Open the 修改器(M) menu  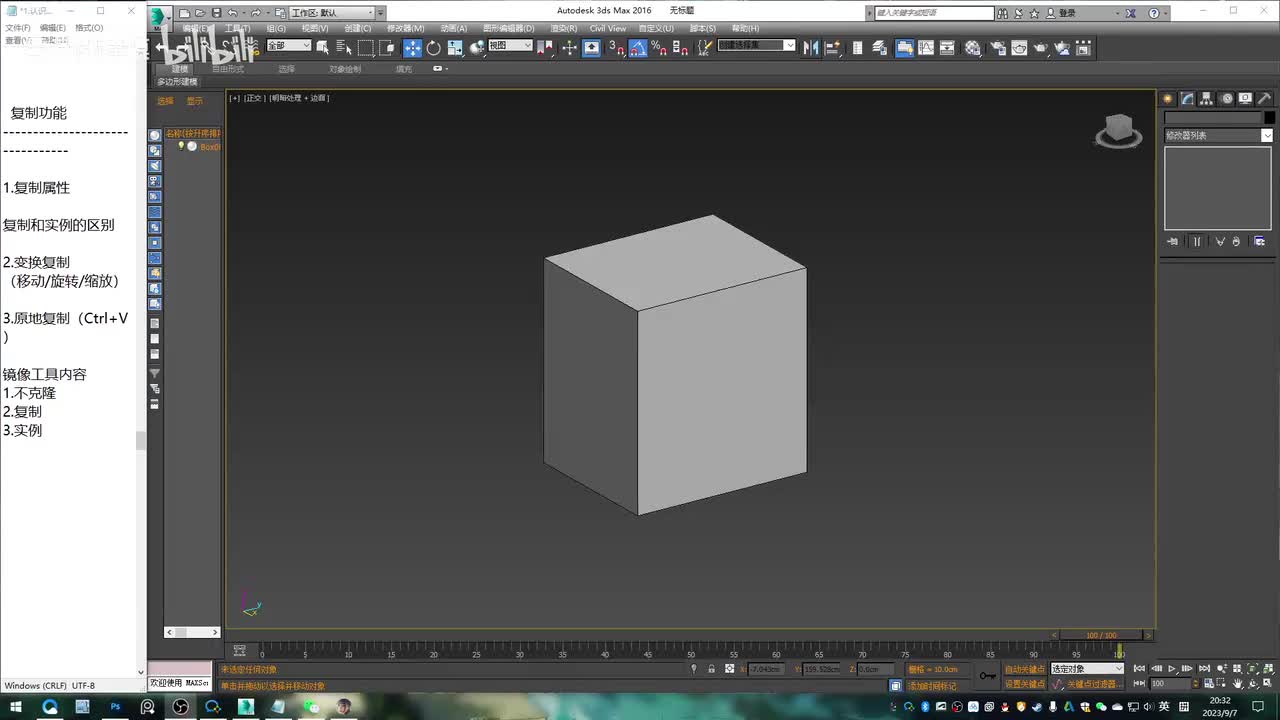(405, 28)
